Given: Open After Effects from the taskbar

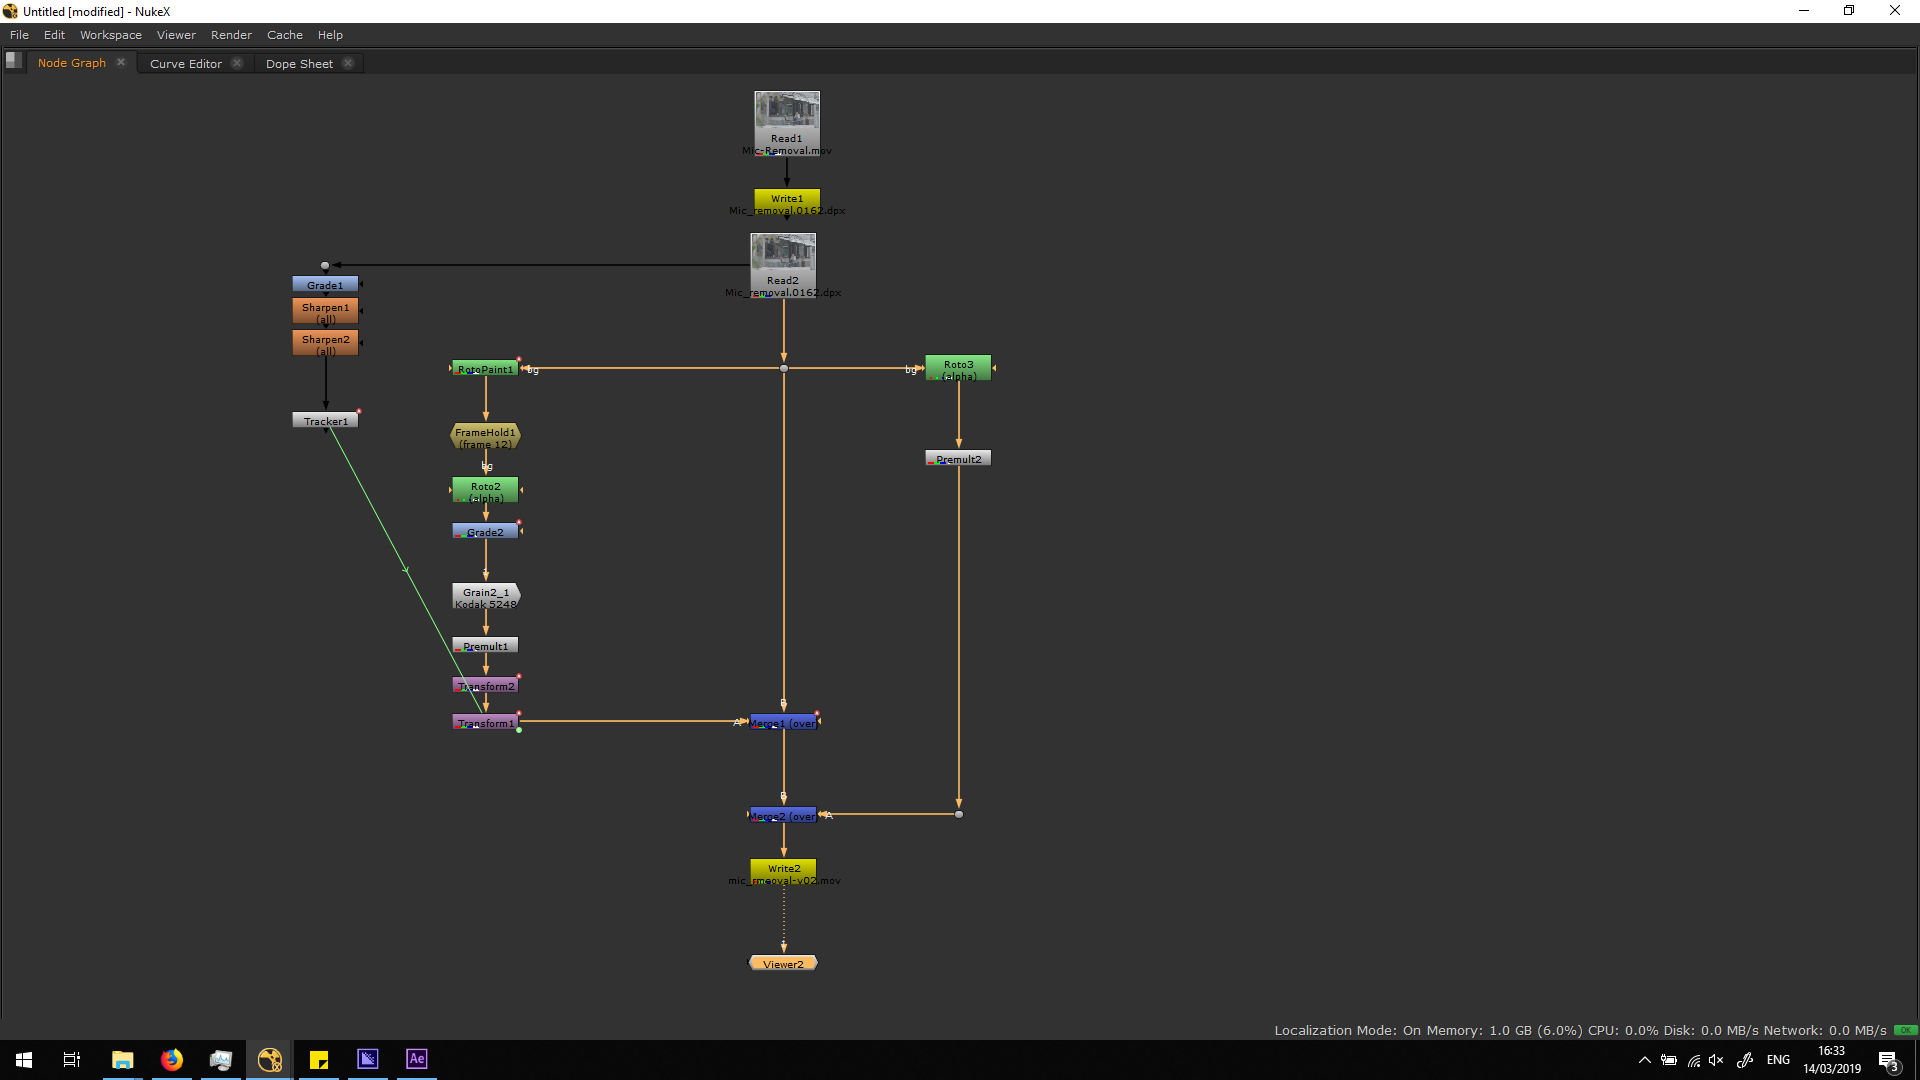Looking at the screenshot, I should tap(416, 1059).
